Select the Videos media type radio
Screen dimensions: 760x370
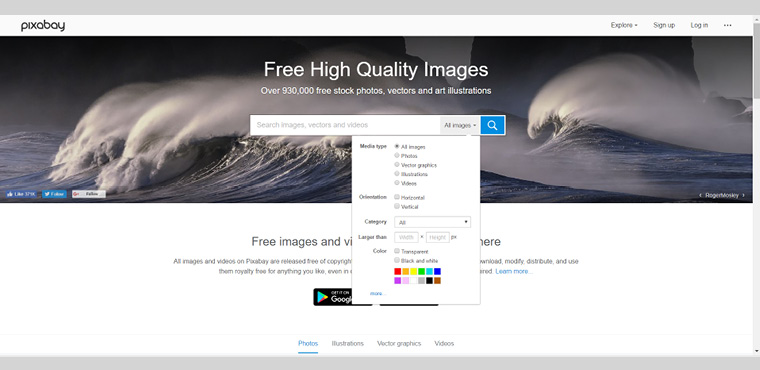pyautogui.click(x=397, y=182)
